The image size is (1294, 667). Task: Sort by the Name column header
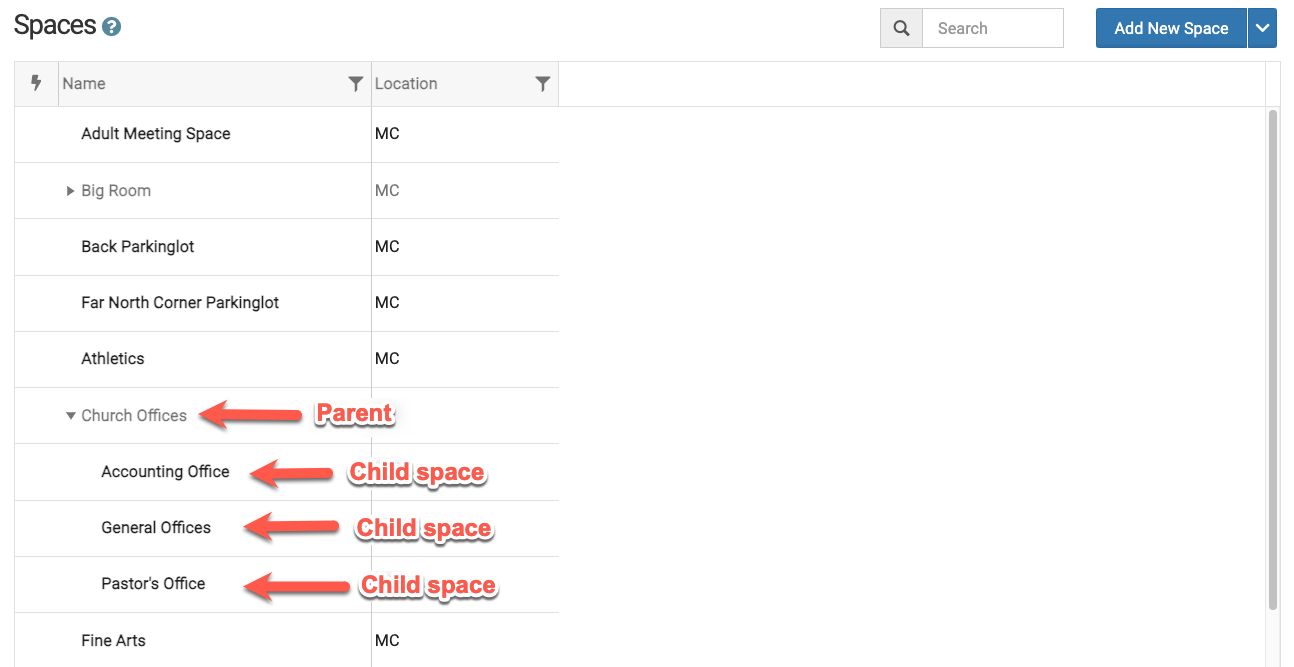tap(84, 84)
